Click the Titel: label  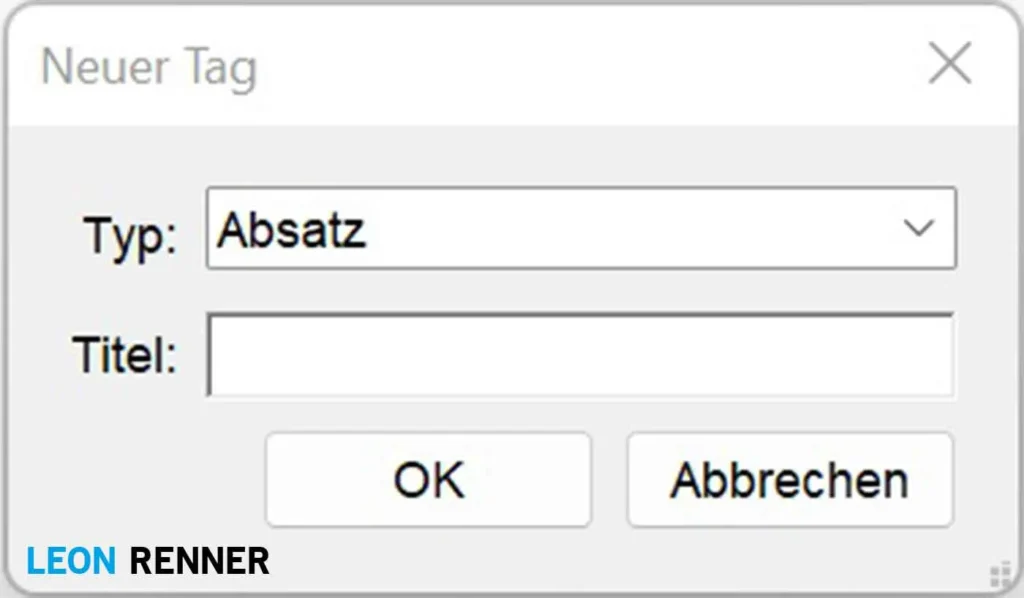124,355
